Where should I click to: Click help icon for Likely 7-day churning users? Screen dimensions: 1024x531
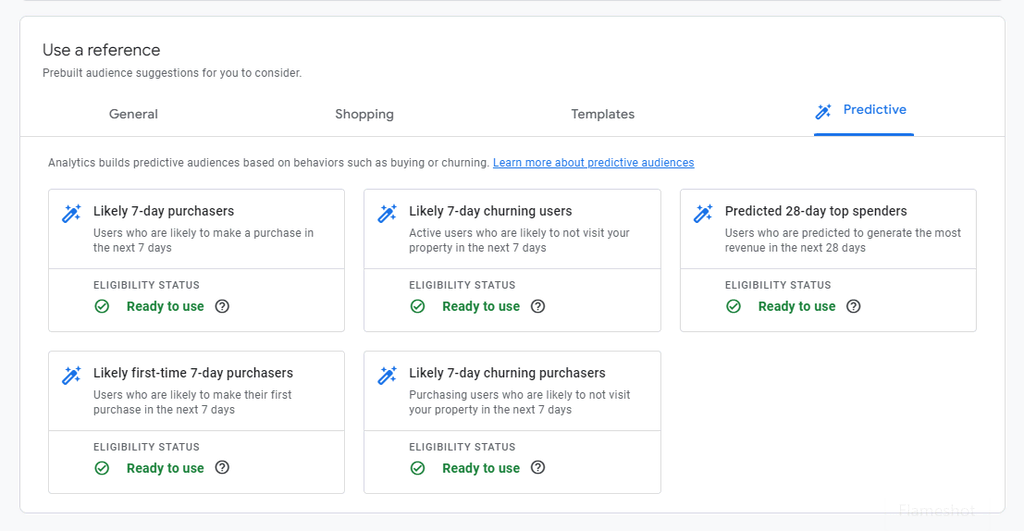point(538,306)
